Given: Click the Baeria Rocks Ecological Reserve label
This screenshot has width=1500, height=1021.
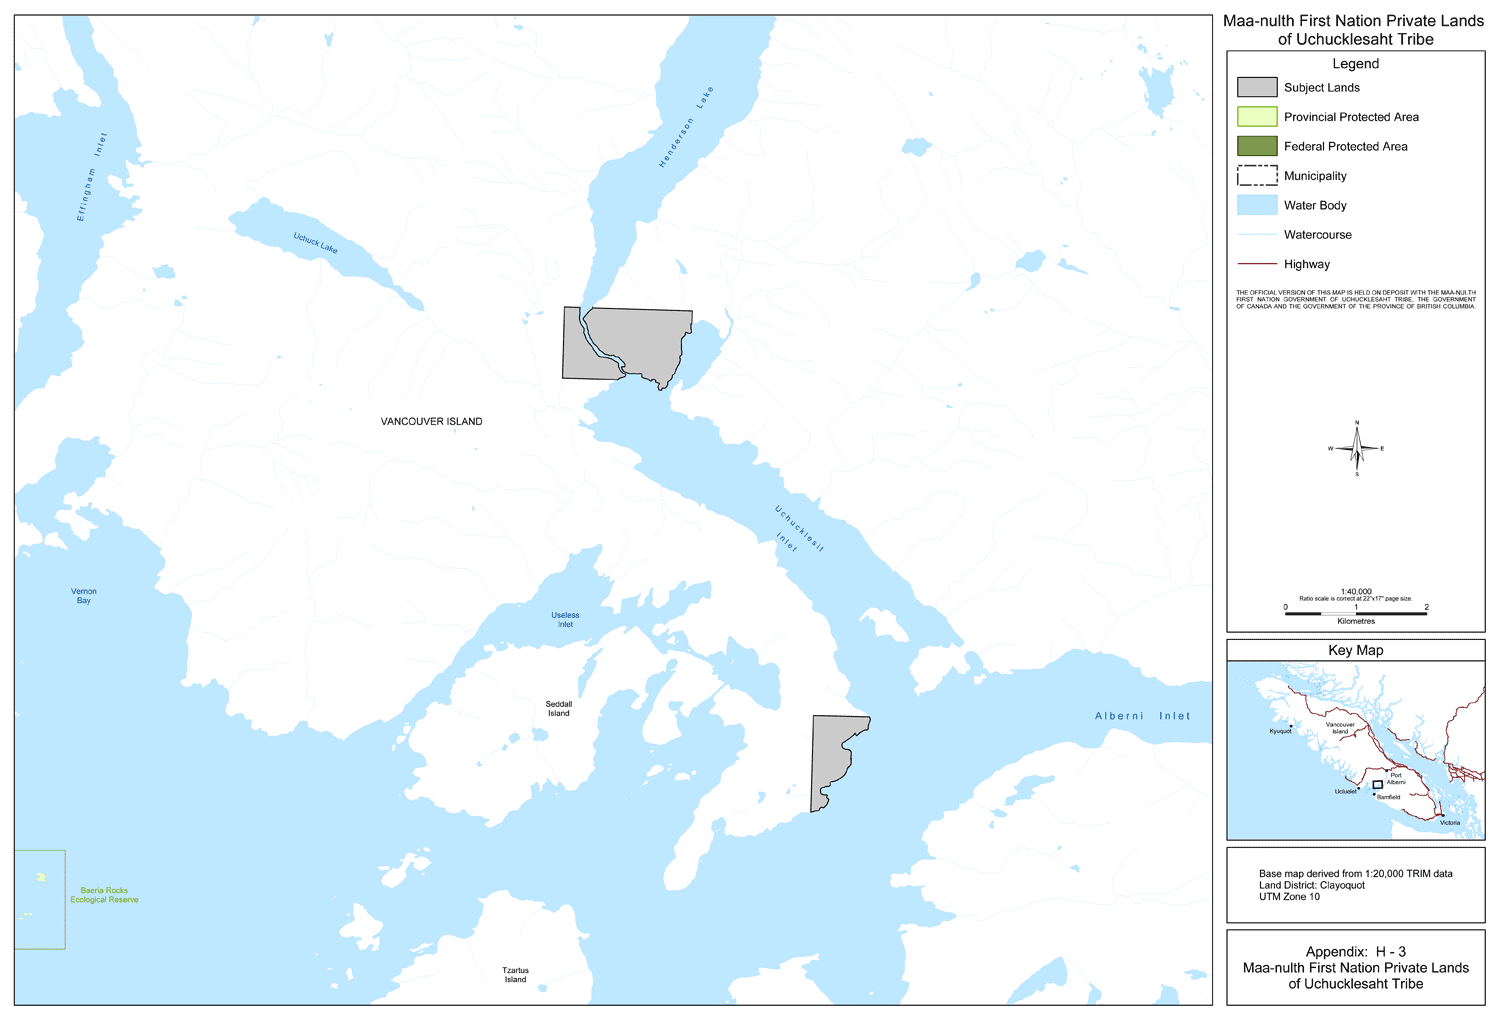Looking at the screenshot, I should point(104,895).
